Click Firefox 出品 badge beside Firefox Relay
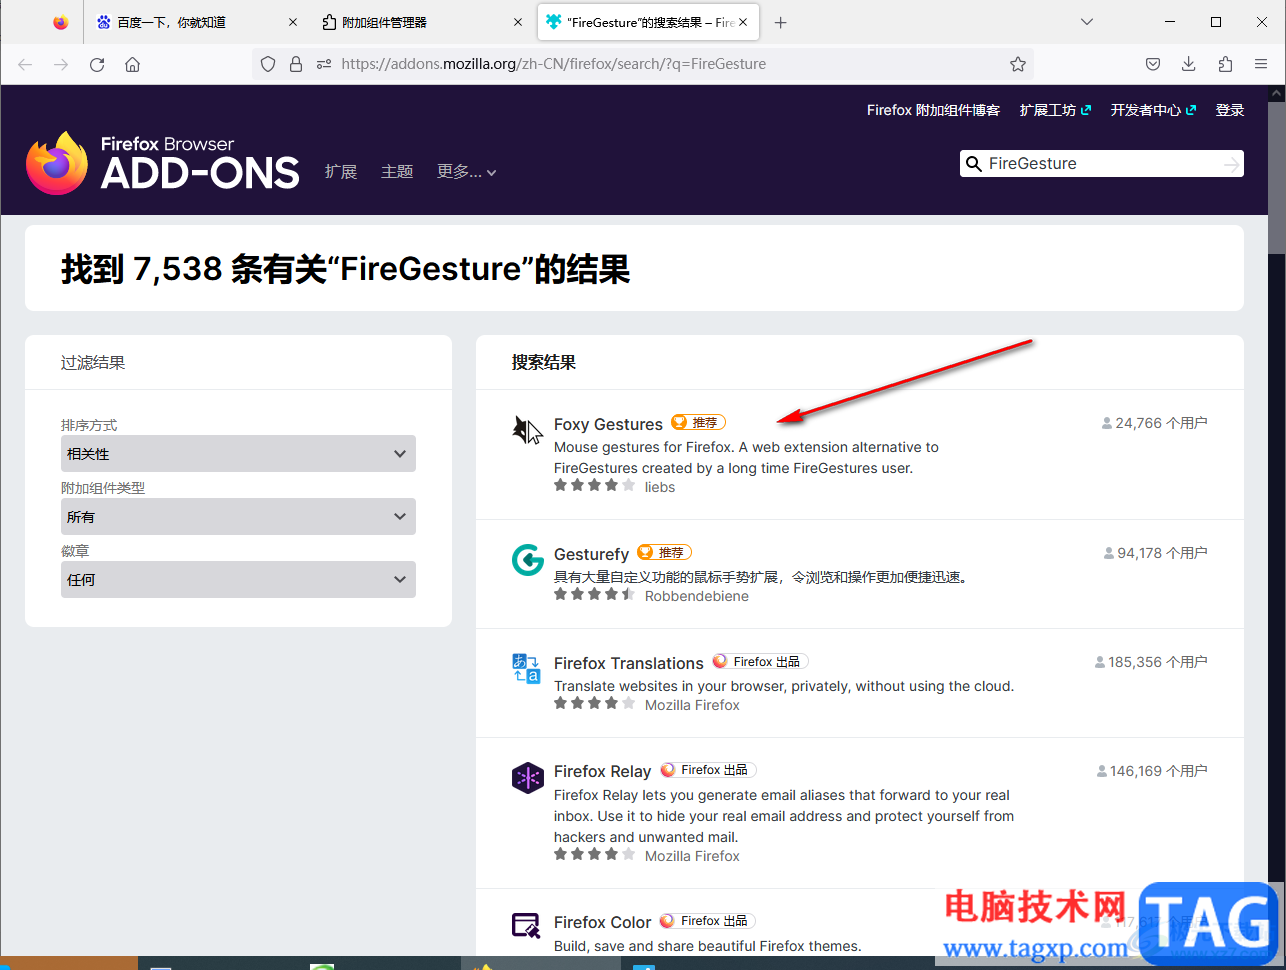The height and width of the screenshot is (970, 1286). tap(707, 770)
